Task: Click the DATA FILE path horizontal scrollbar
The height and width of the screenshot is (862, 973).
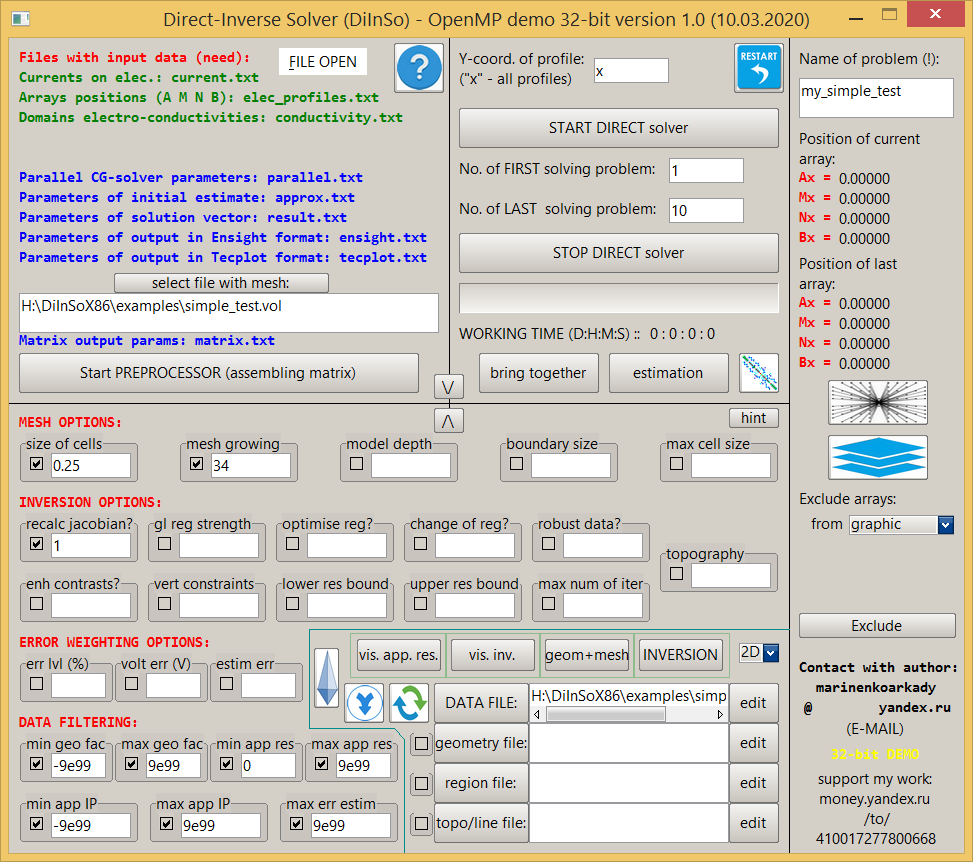Action: tap(629, 714)
